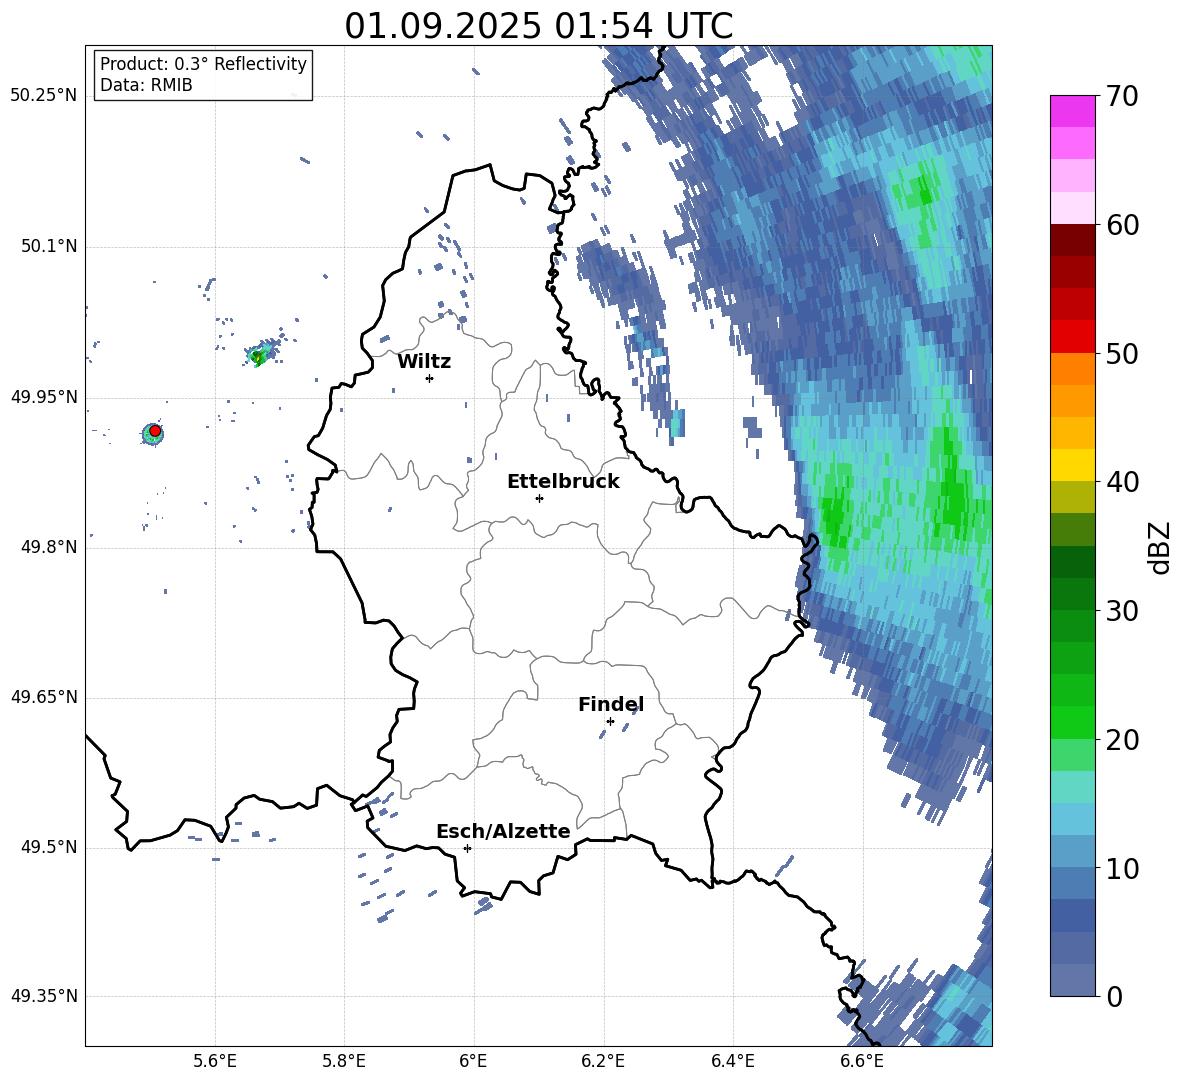This screenshot has height=1081, width=1184.
Task: Click the 6.6°E longitude label
Action: pyautogui.click(x=862, y=1061)
